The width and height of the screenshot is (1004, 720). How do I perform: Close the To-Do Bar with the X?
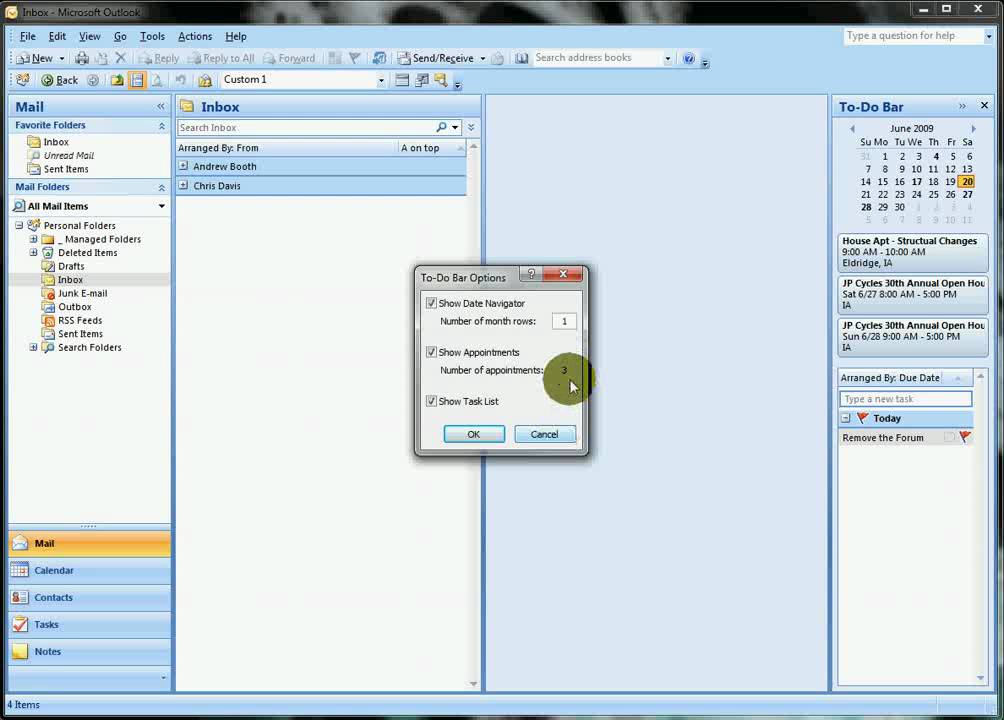coord(984,105)
